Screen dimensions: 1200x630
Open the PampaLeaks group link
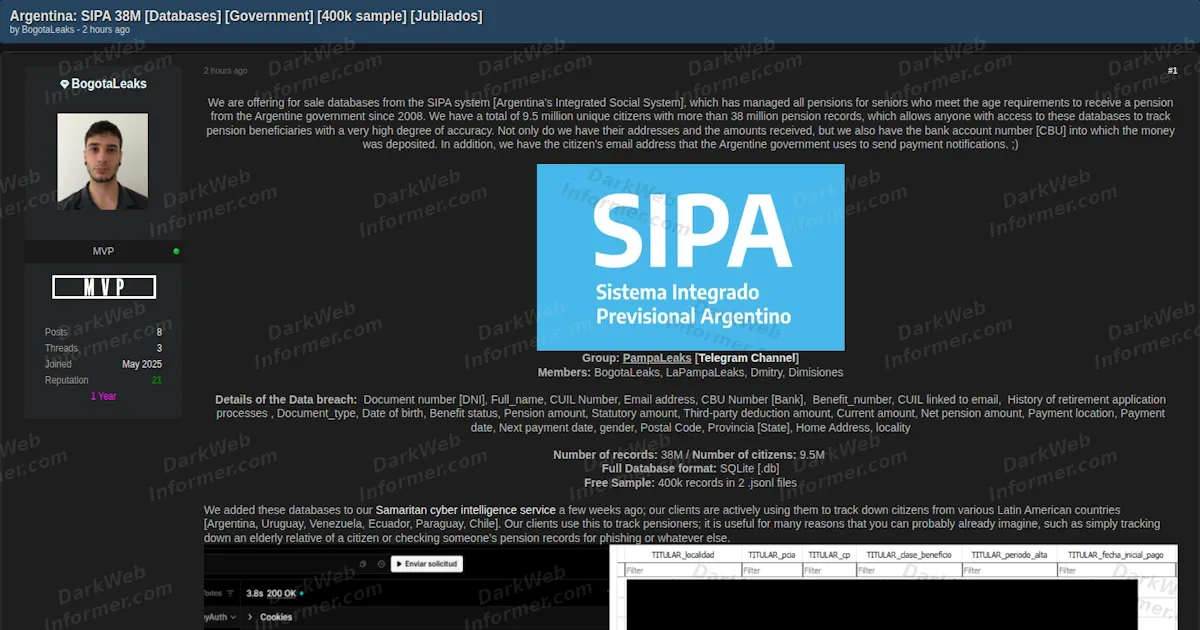[x=657, y=358]
